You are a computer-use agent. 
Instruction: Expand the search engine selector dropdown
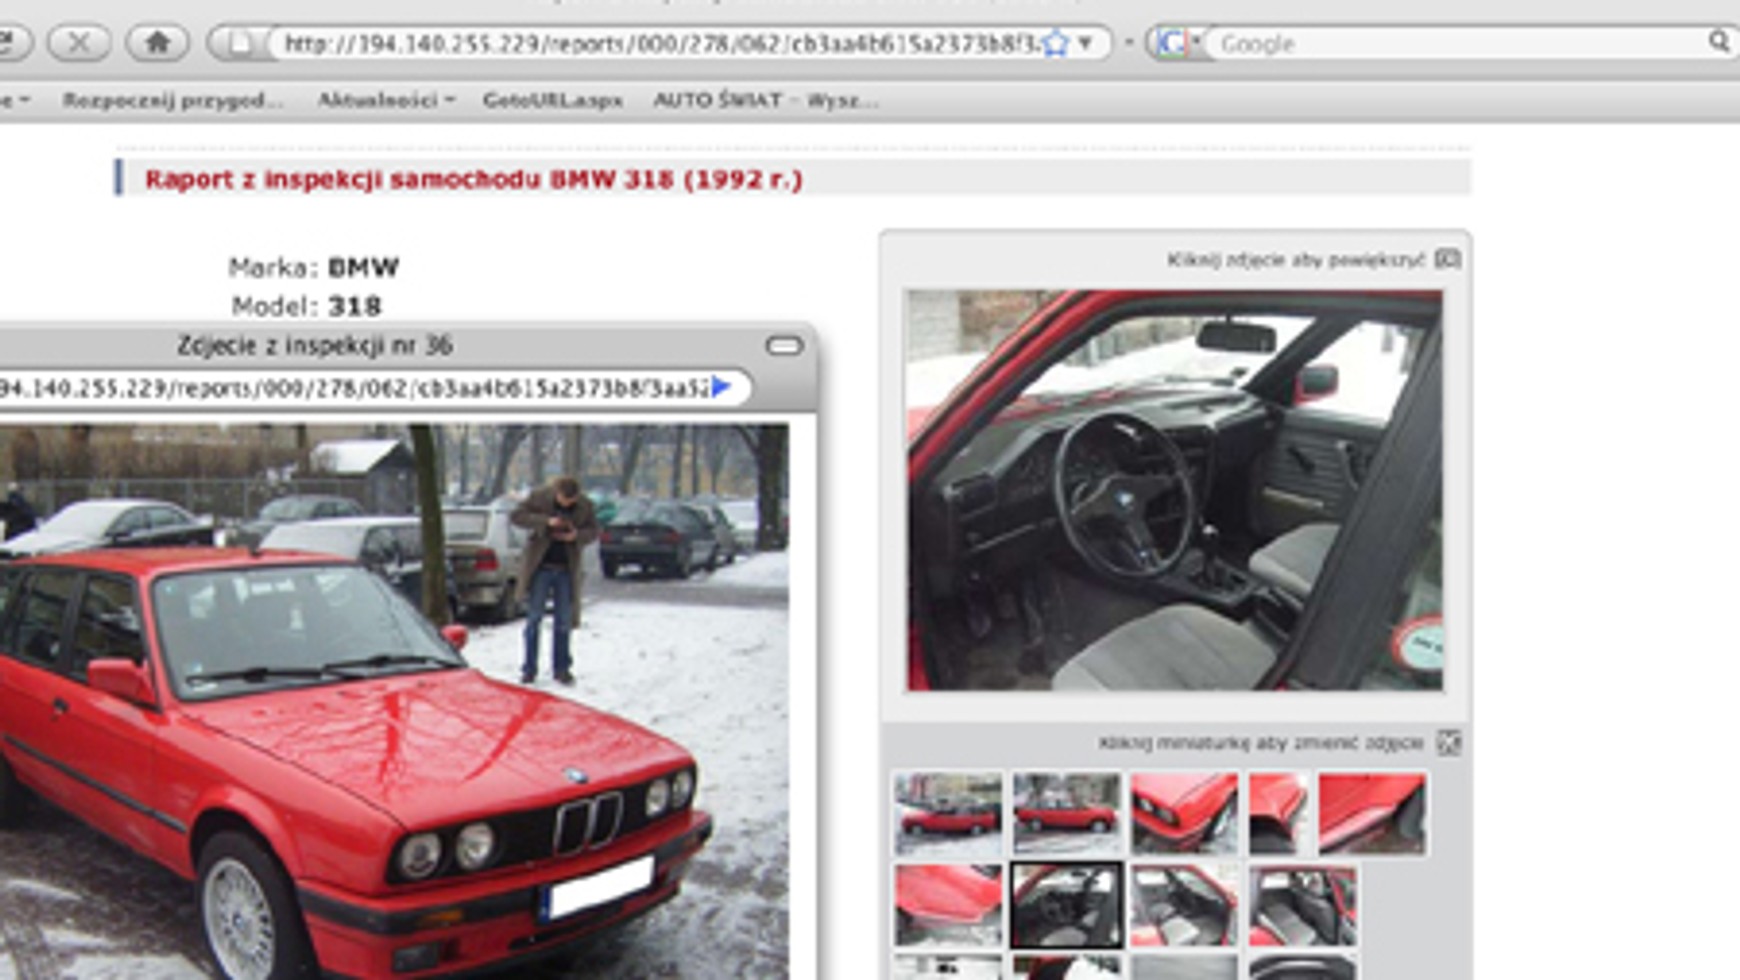pyautogui.click(x=1175, y=43)
